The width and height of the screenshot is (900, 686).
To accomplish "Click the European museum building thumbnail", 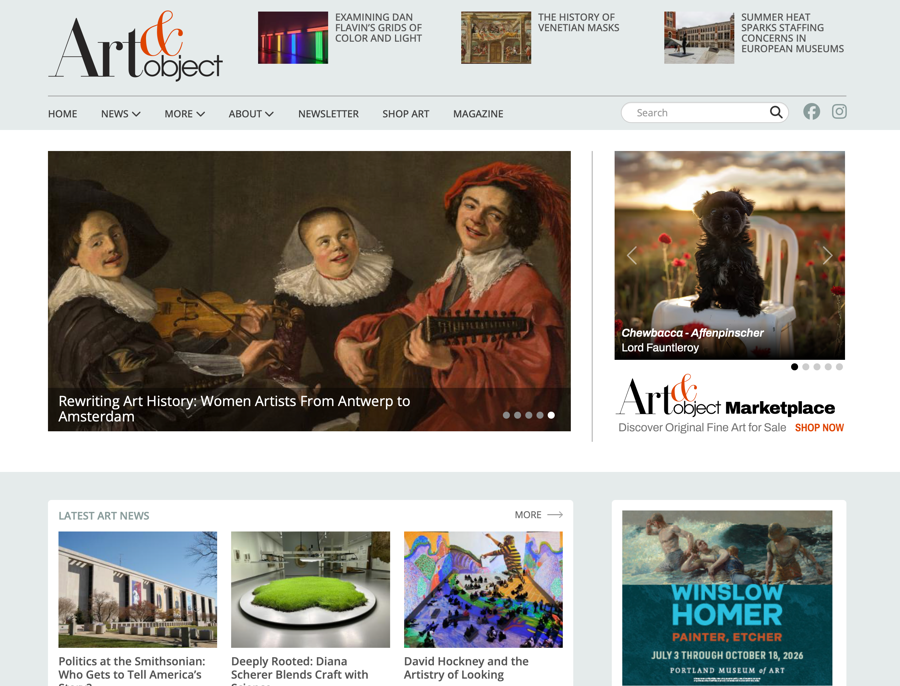I will click(x=699, y=37).
